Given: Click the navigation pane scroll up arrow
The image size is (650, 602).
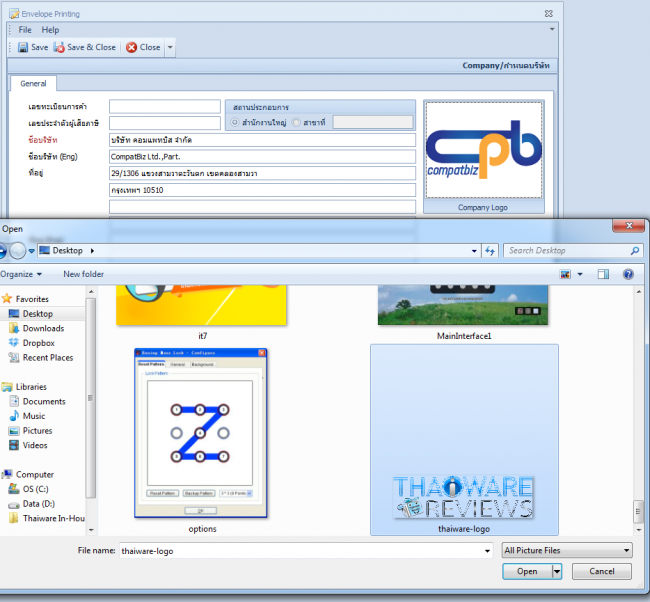Looking at the screenshot, I should [x=91, y=292].
